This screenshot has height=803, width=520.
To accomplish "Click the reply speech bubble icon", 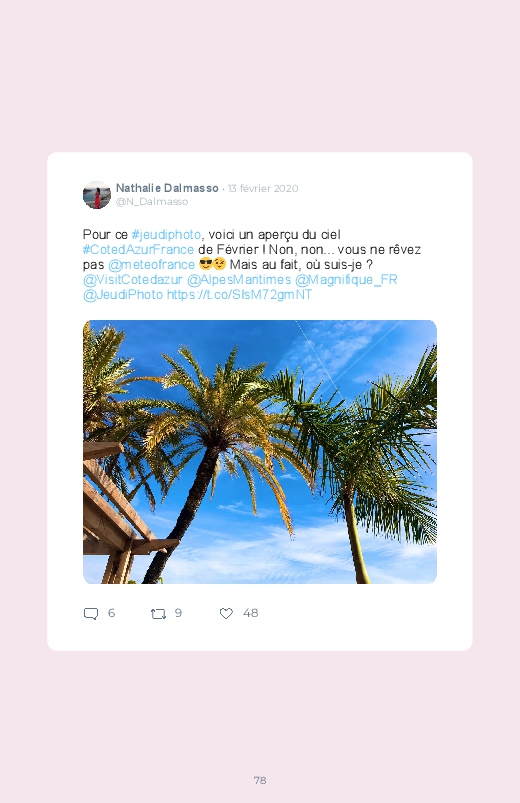I will pos(91,614).
